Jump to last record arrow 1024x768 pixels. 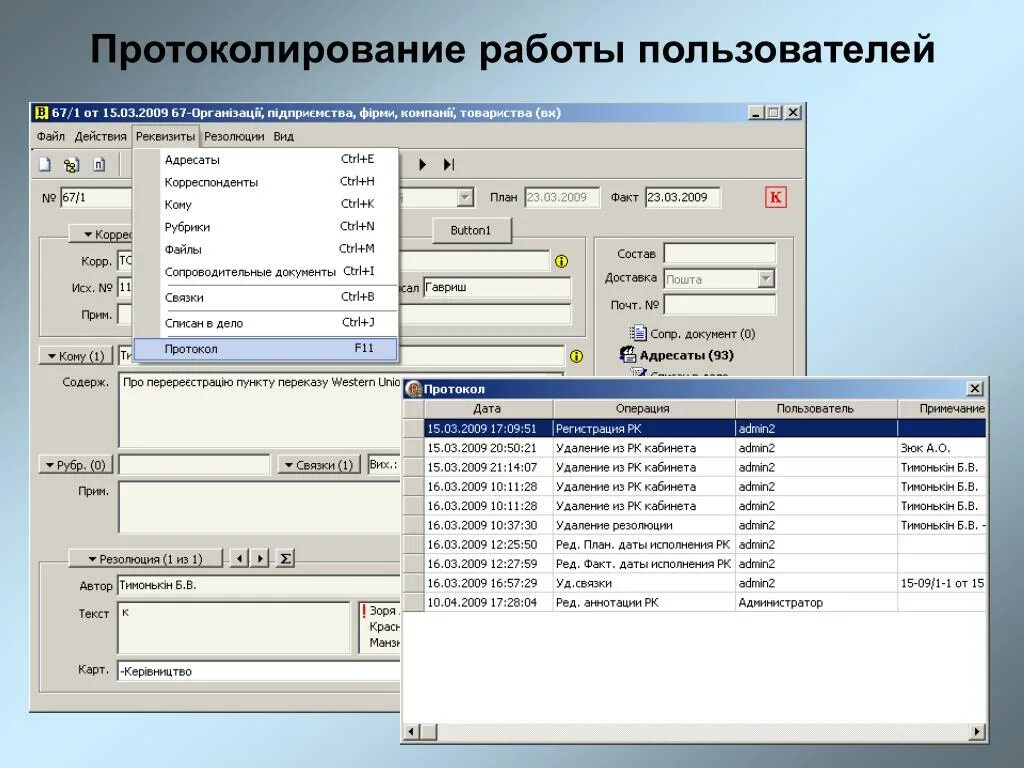tap(449, 165)
